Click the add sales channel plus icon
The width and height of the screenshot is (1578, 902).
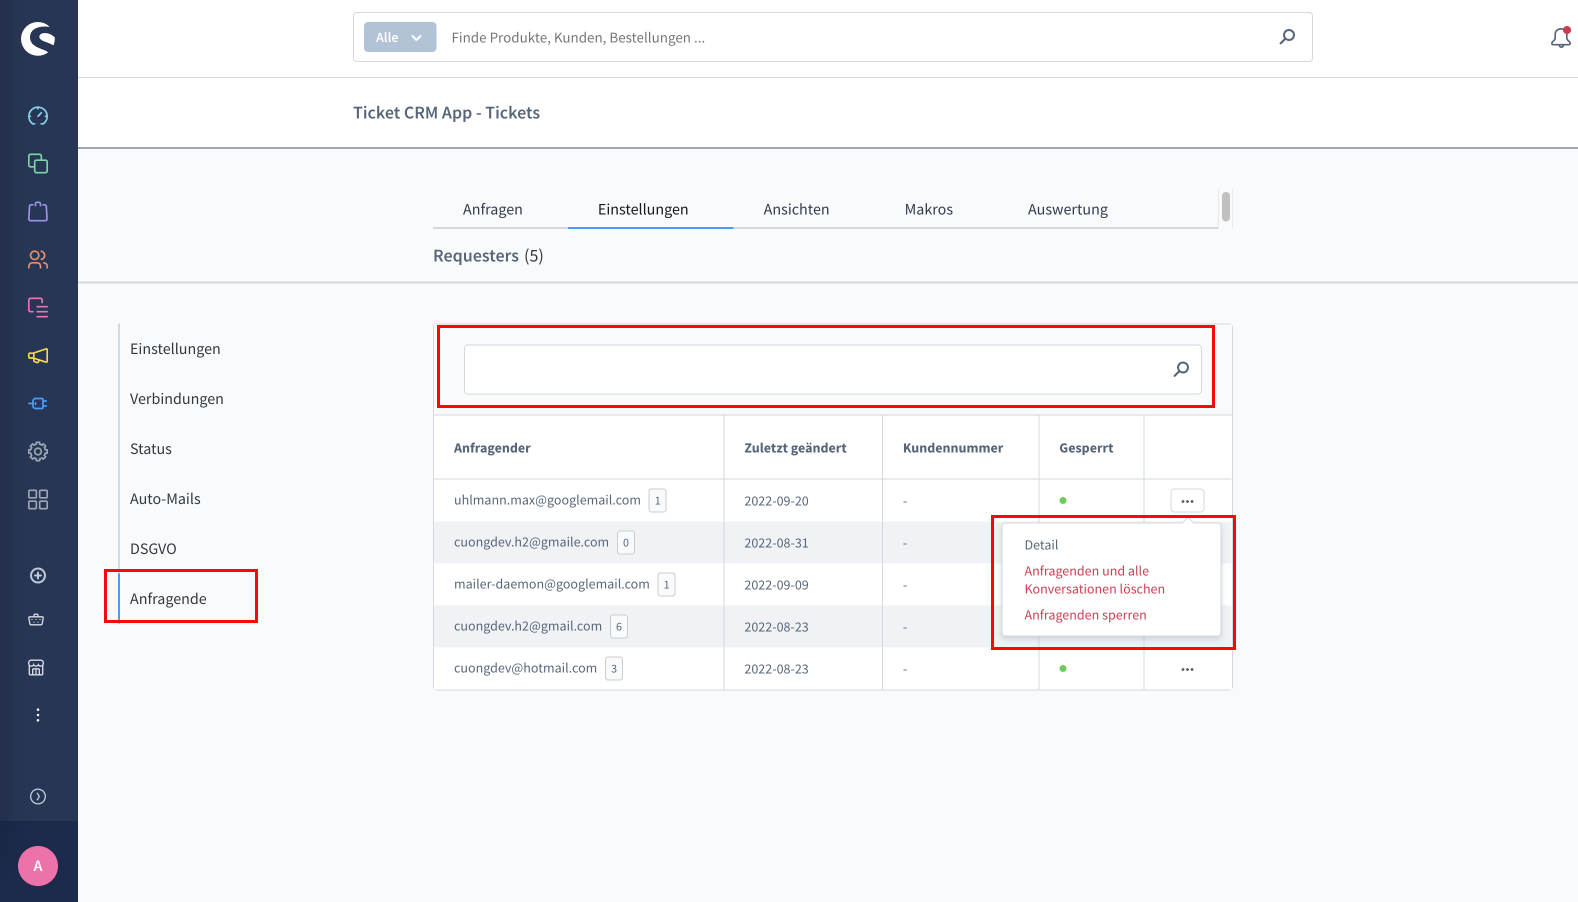click(38, 576)
